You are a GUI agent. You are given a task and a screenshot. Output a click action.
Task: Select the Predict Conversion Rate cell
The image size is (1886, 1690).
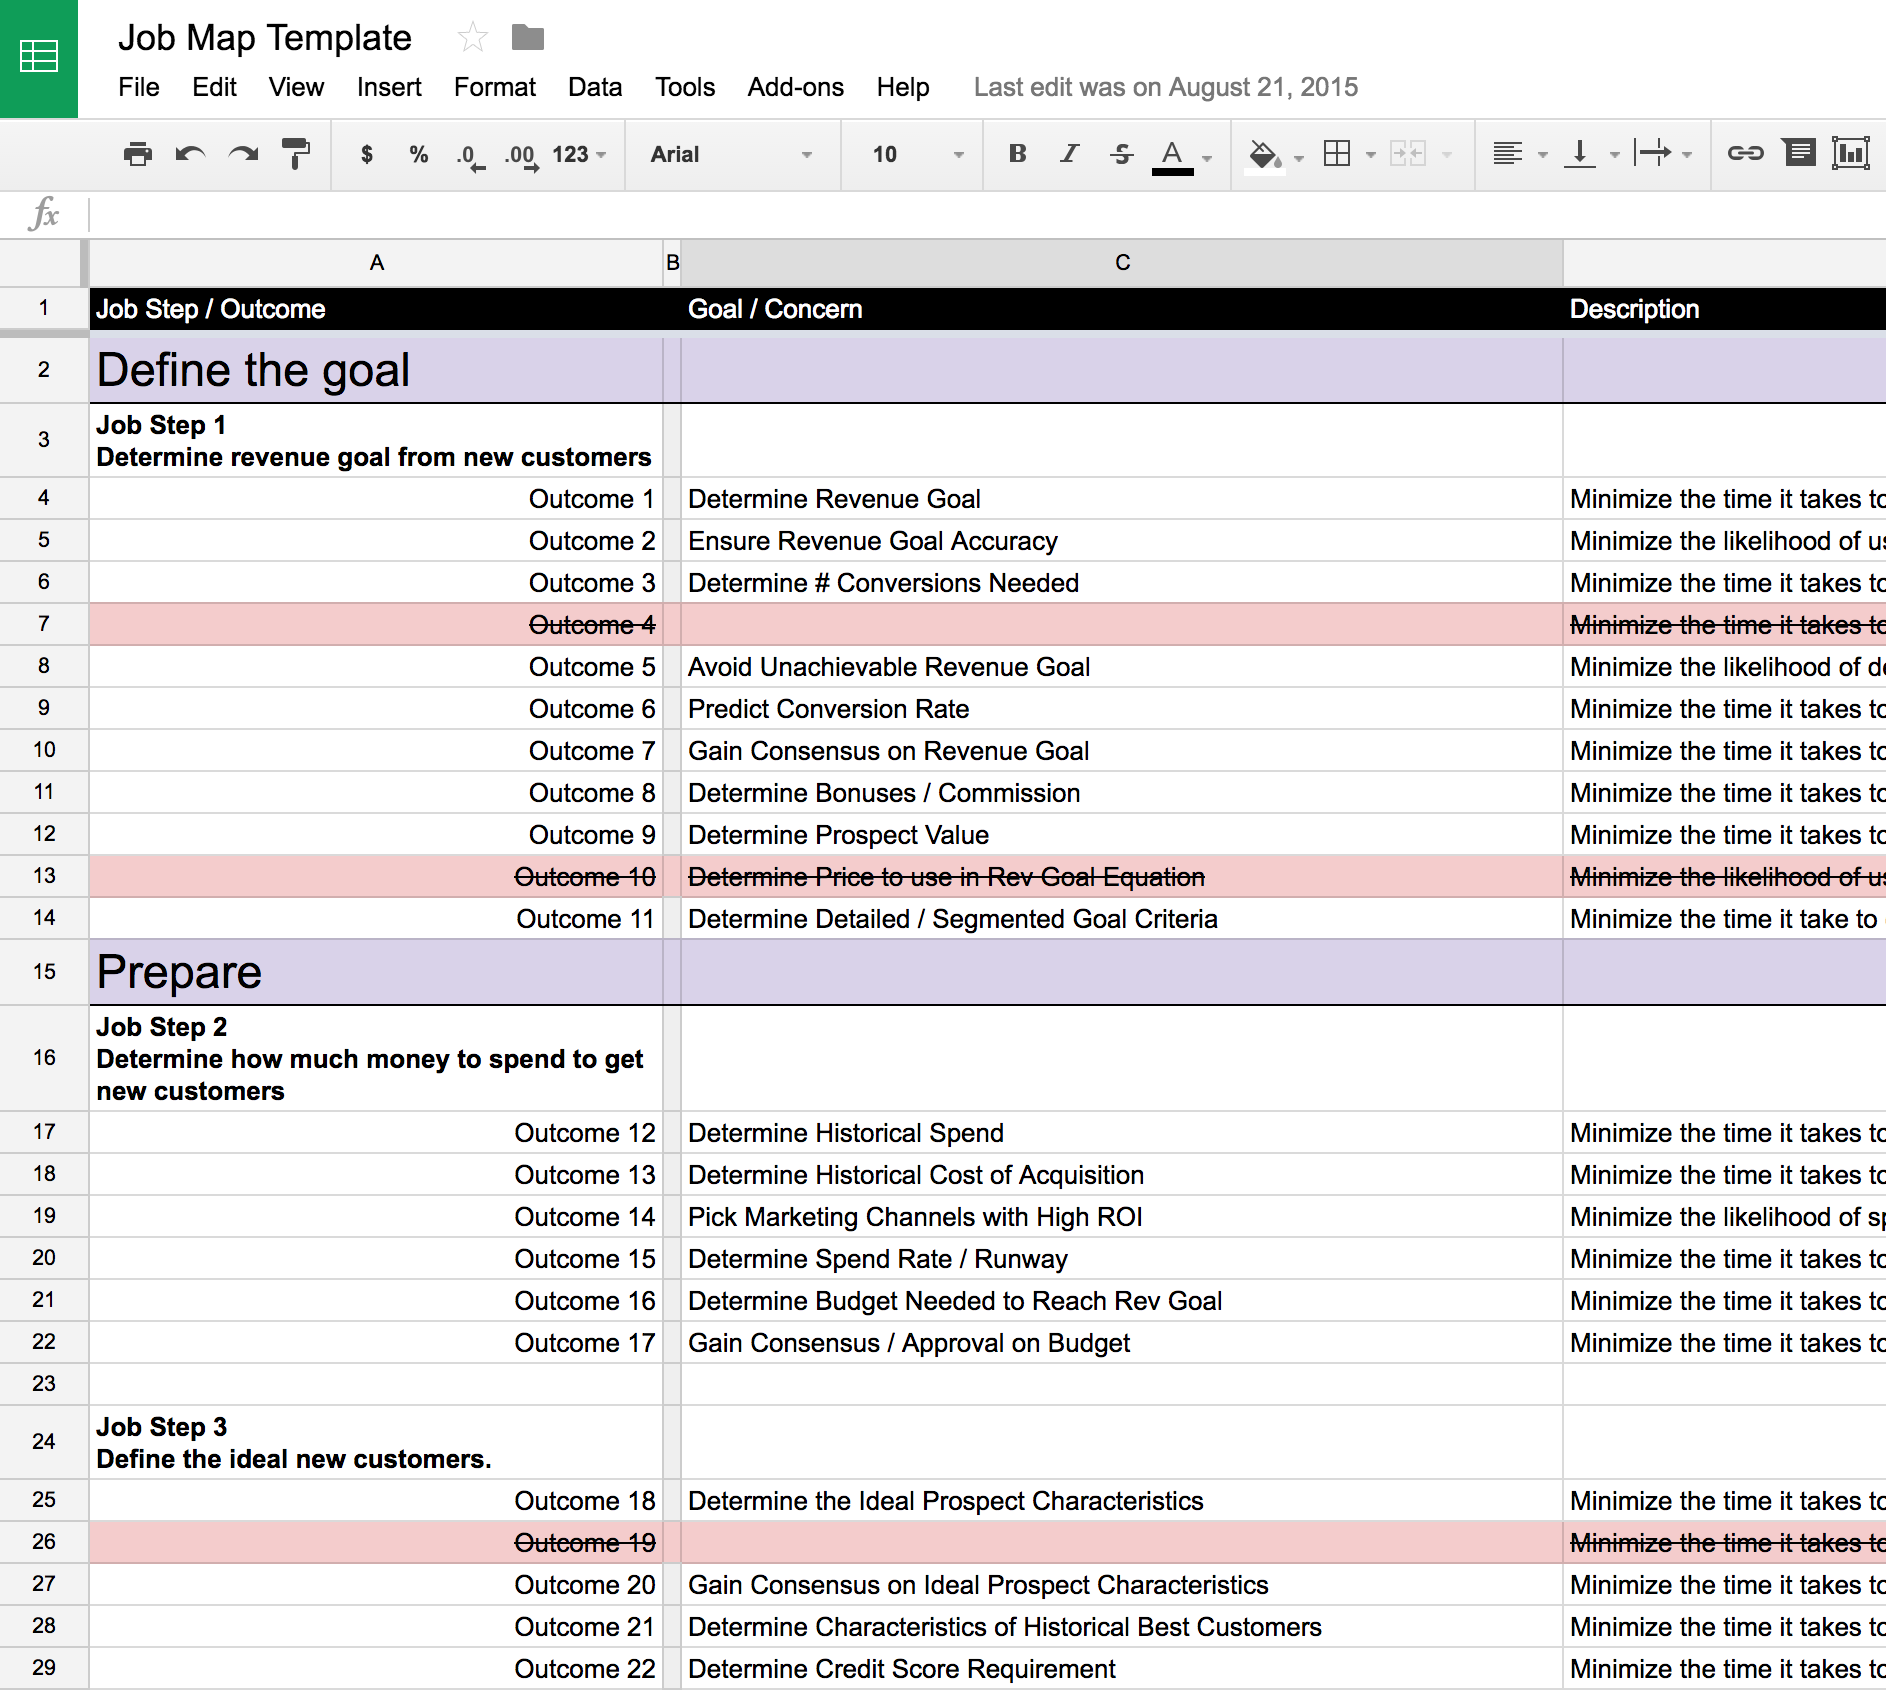point(1122,709)
